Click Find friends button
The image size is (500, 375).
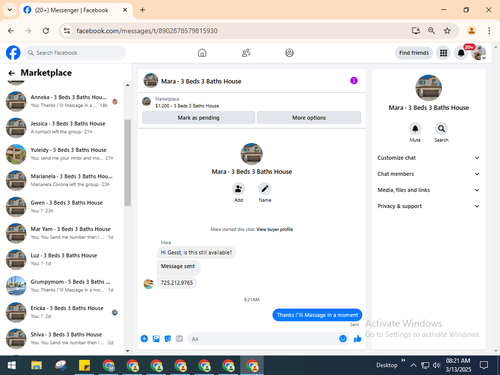[414, 53]
